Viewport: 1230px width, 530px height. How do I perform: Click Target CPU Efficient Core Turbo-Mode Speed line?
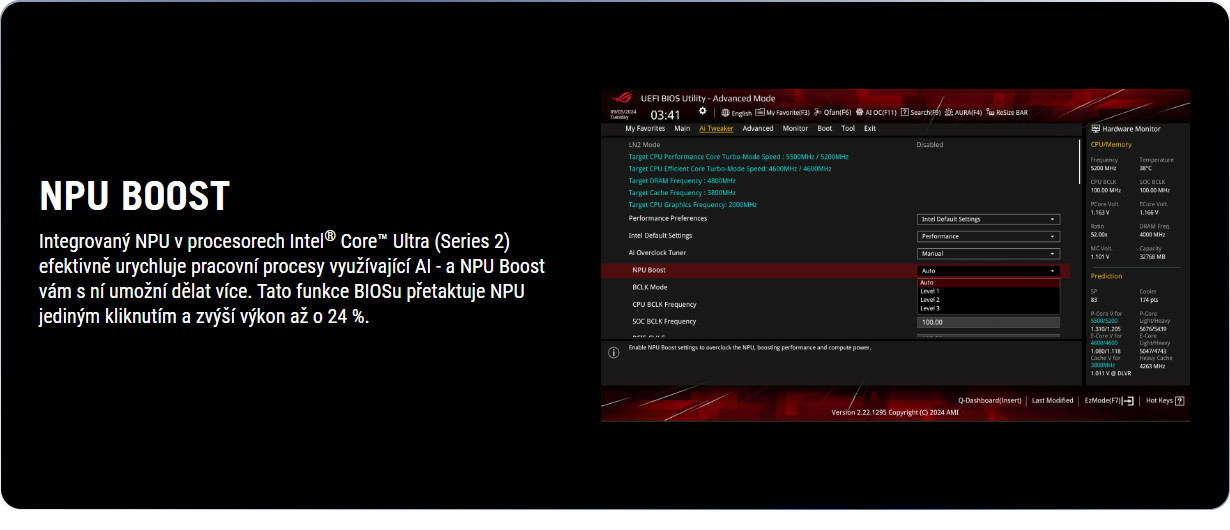tap(730, 169)
